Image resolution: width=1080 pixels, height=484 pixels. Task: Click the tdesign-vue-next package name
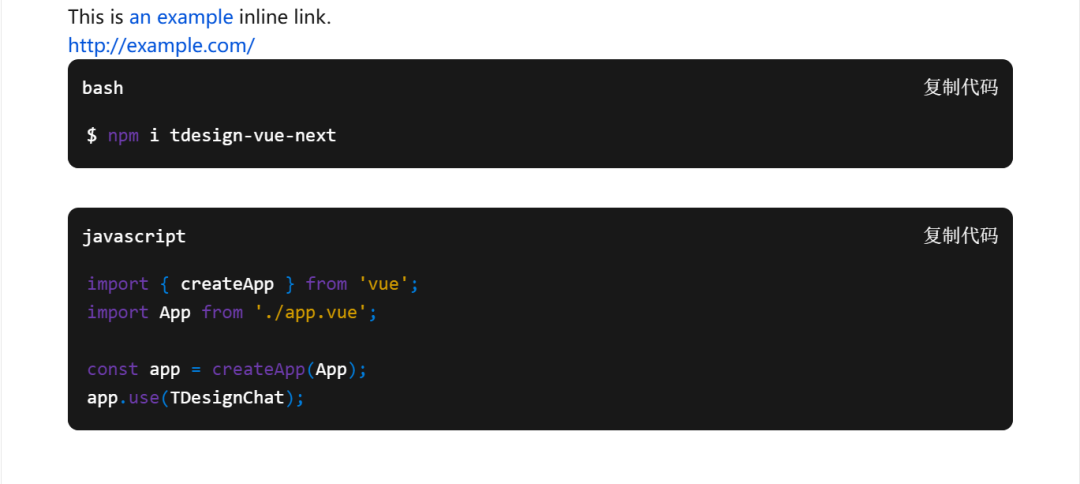(x=253, y=135)
